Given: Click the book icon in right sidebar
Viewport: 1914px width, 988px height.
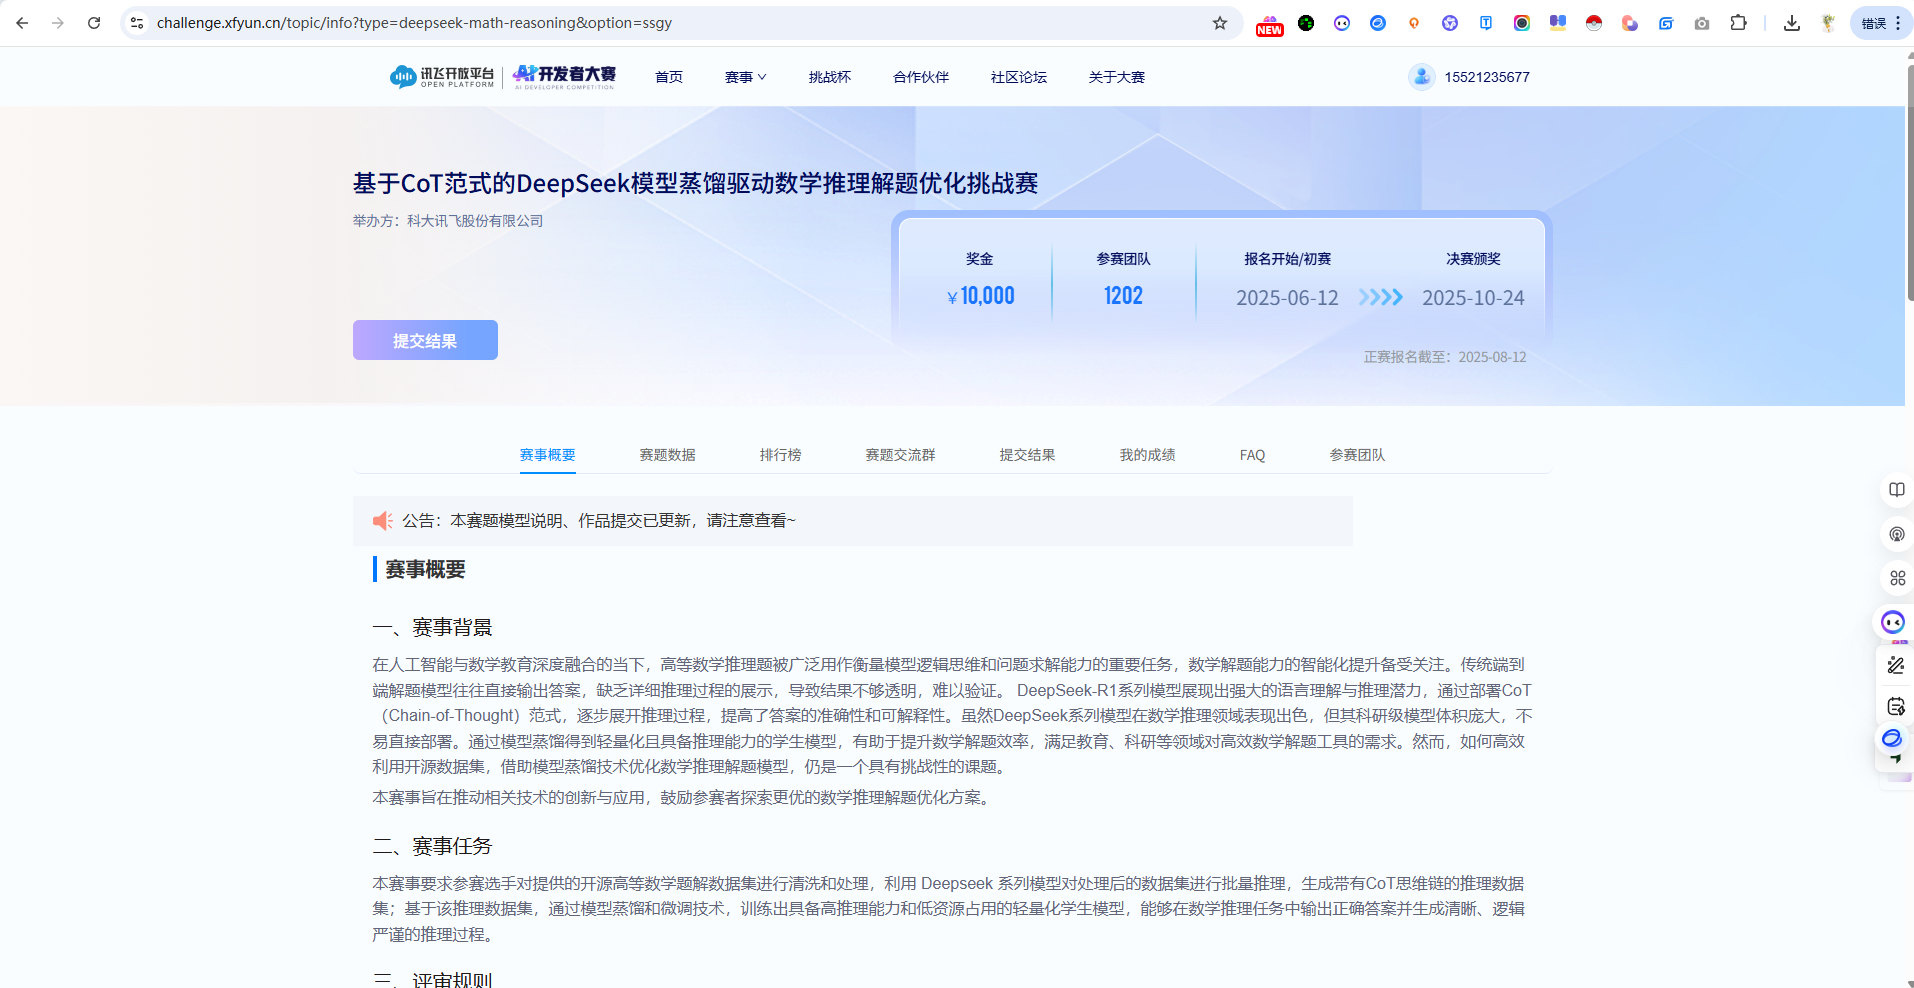Looking at the screenshot, I should [x=1897, y=490].
